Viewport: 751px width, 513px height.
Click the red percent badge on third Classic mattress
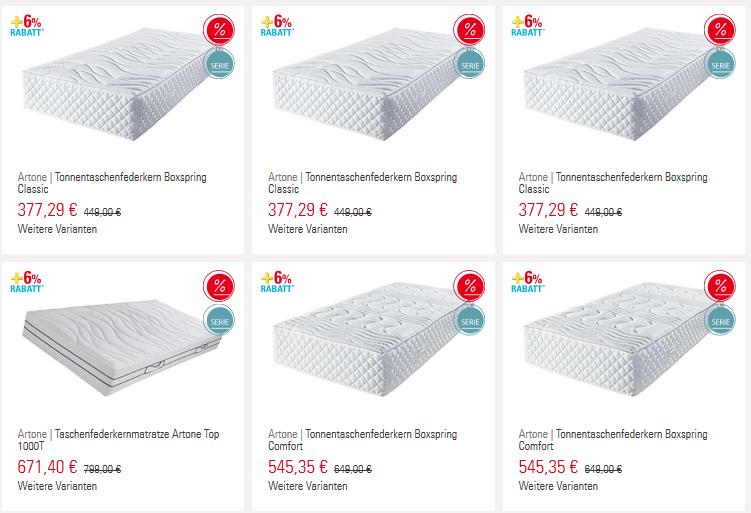pyautogui.click(x=720, y=30)
